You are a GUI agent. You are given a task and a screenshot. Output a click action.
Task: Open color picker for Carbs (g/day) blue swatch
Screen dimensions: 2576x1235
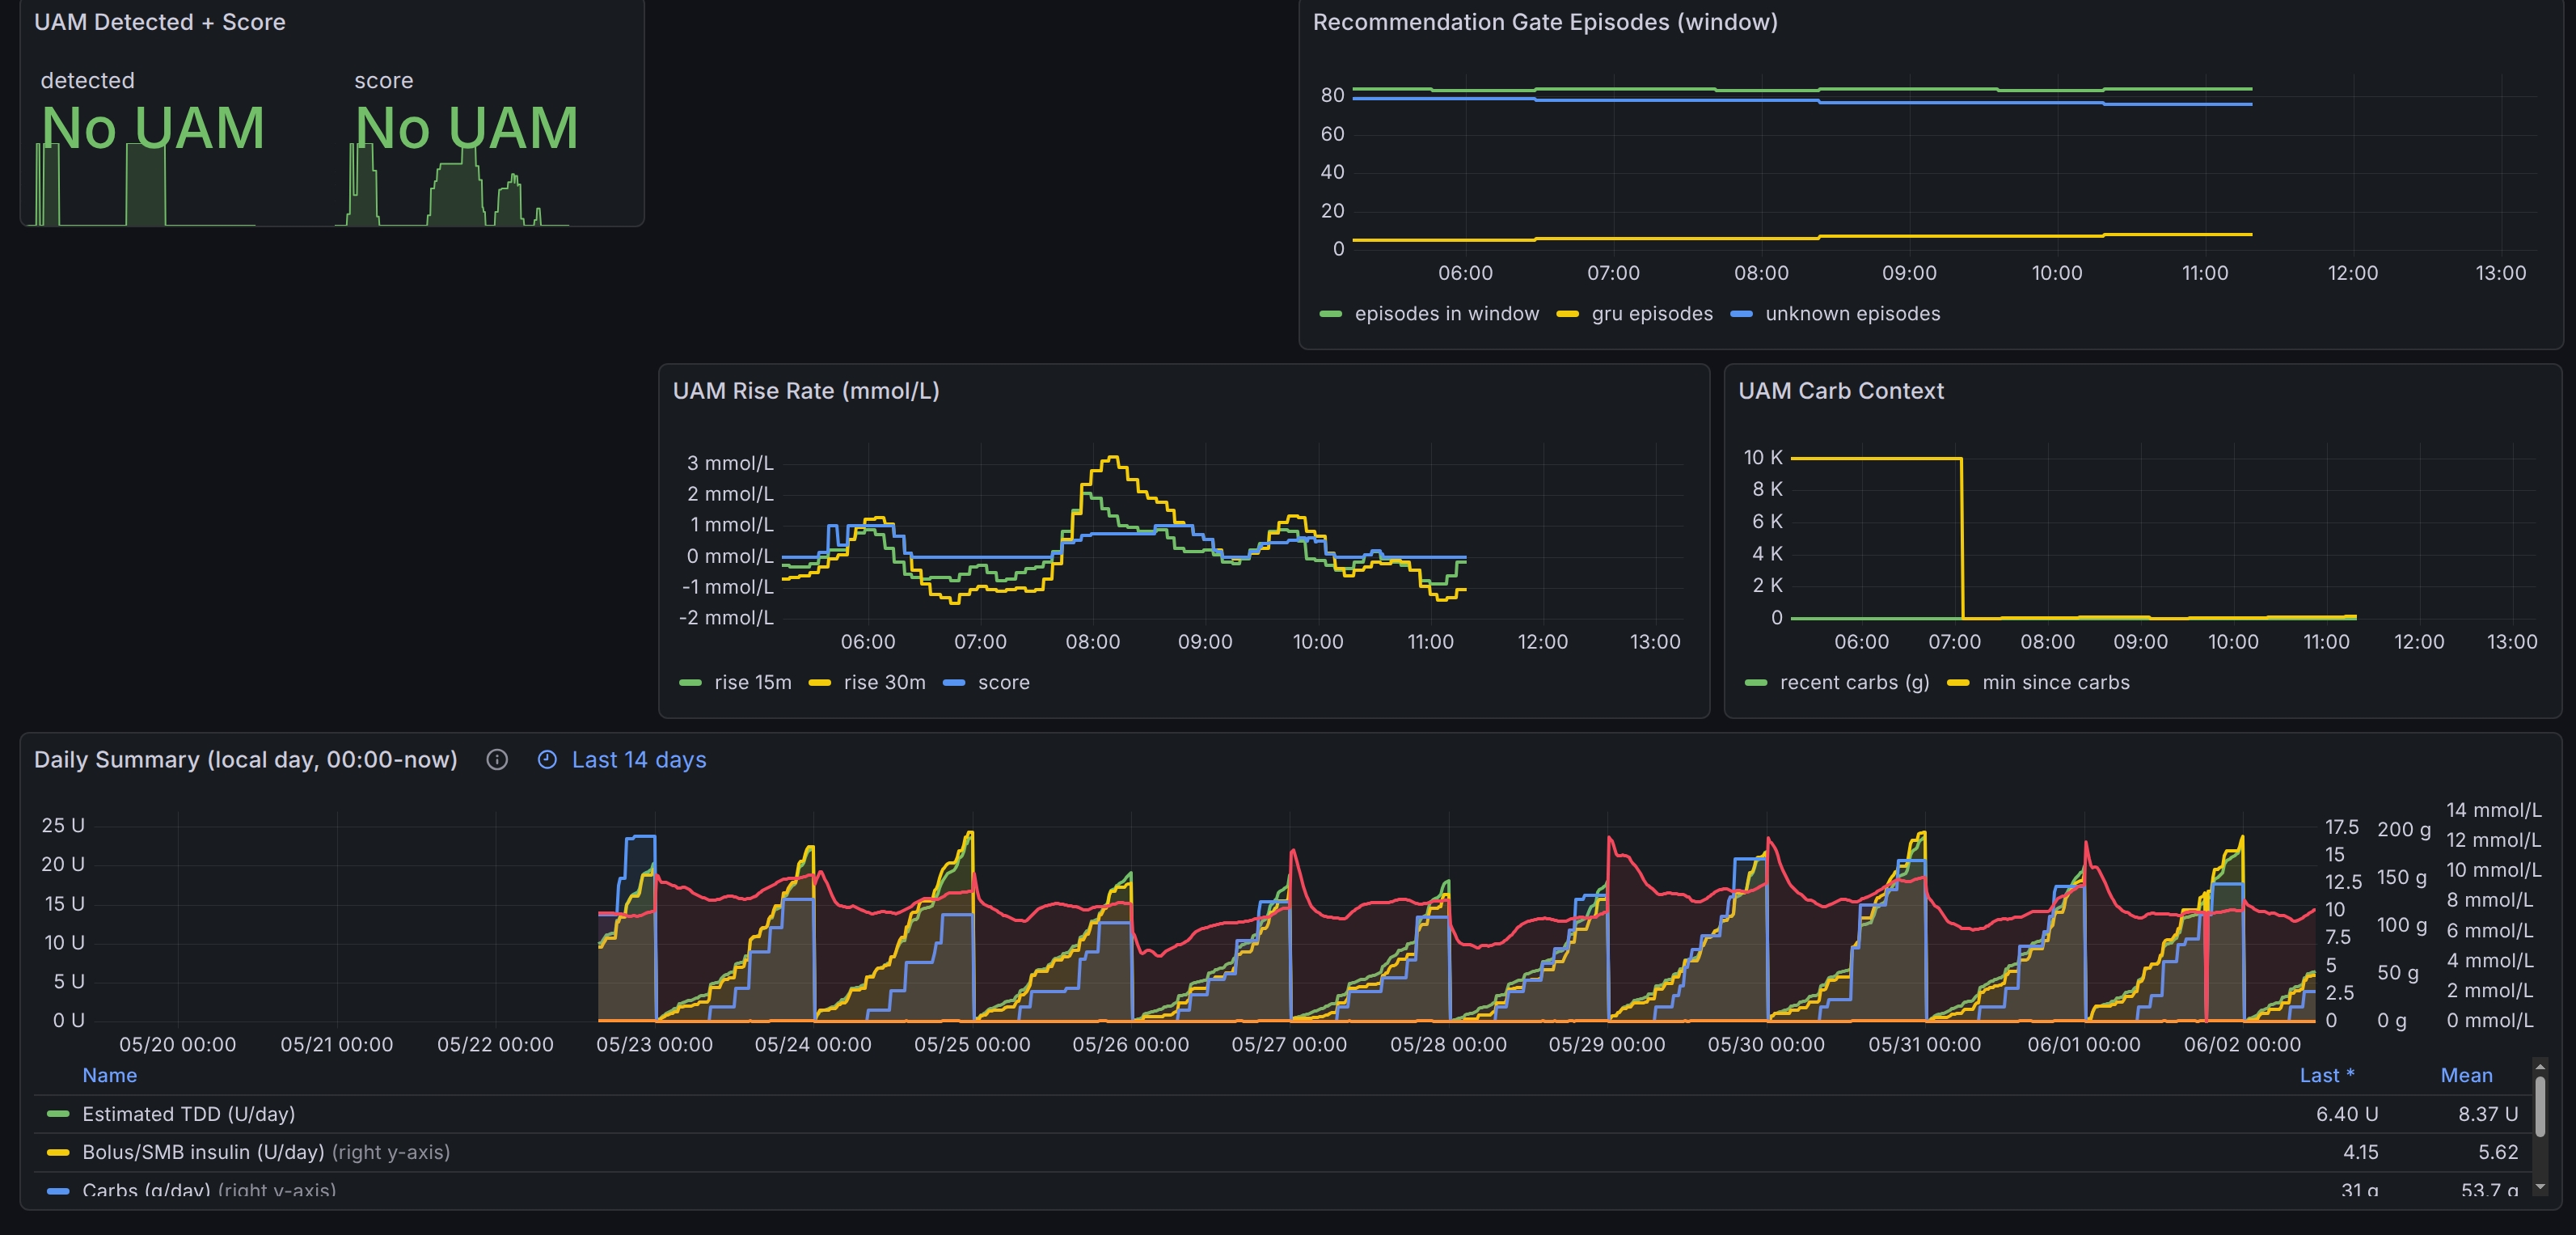click(58, 1190)
